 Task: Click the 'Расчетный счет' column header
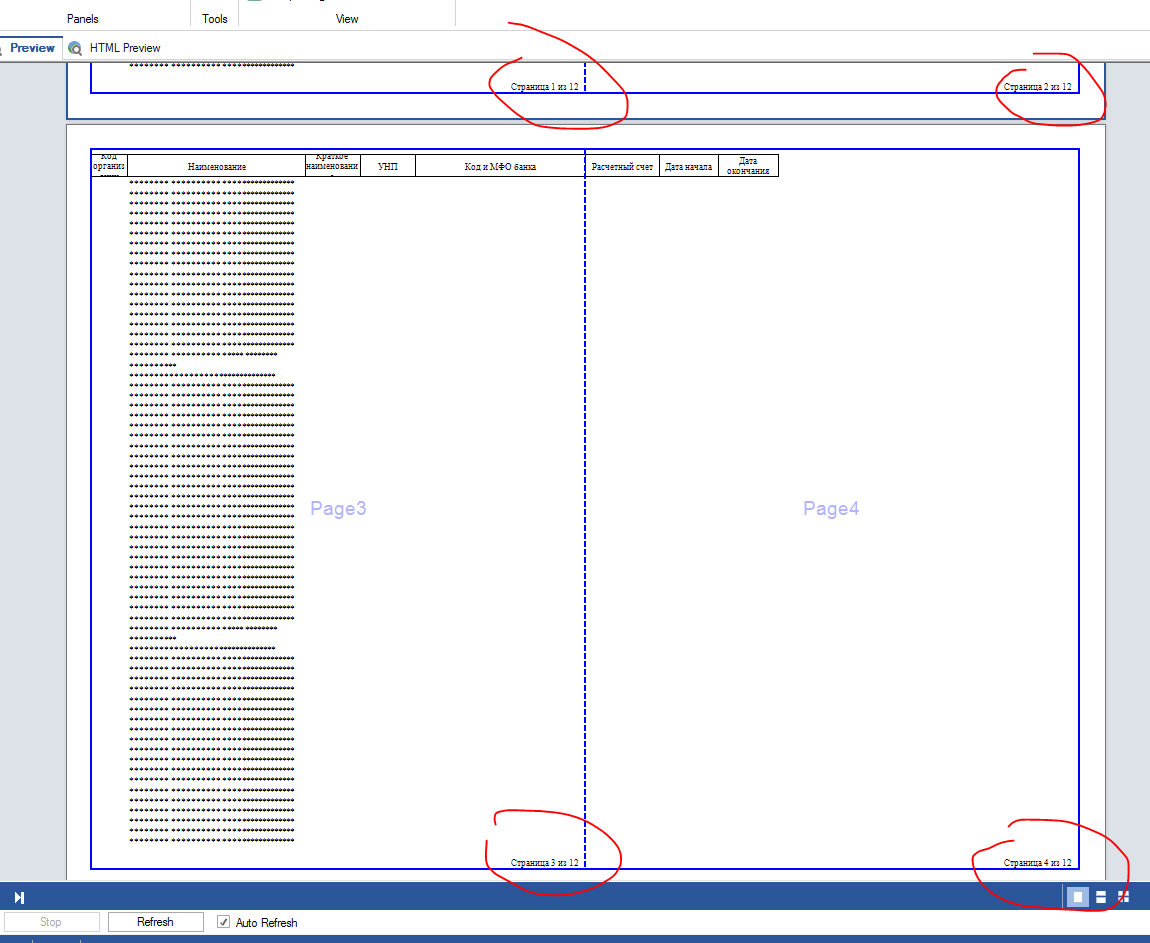point(622,166)
